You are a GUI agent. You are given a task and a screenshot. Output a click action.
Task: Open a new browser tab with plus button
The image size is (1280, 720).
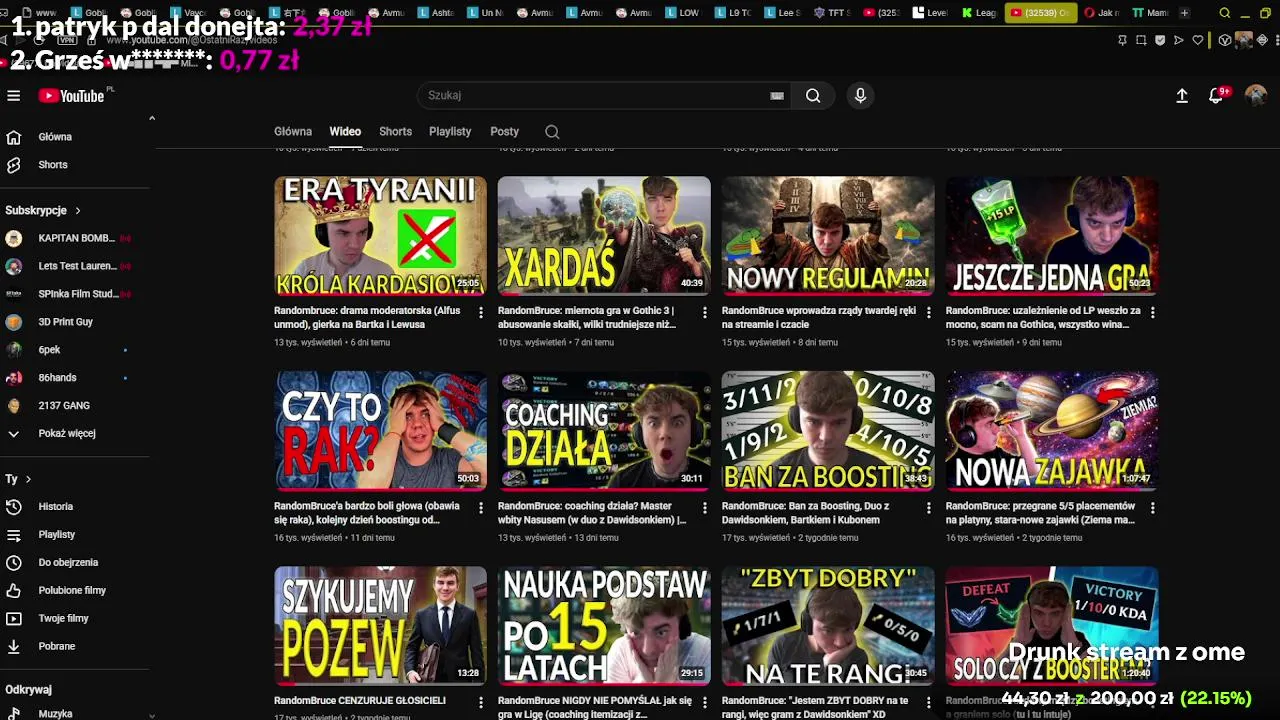point(1184,13)
